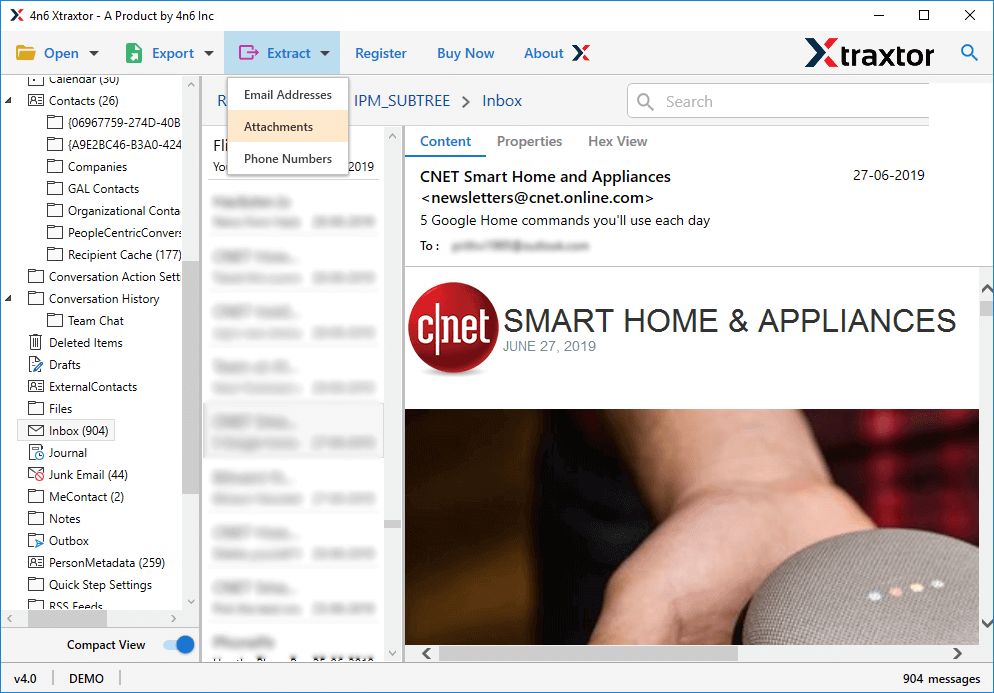Click the blue search magnifier icon
This screenshot has width=994, height=693.
point(969,52)
